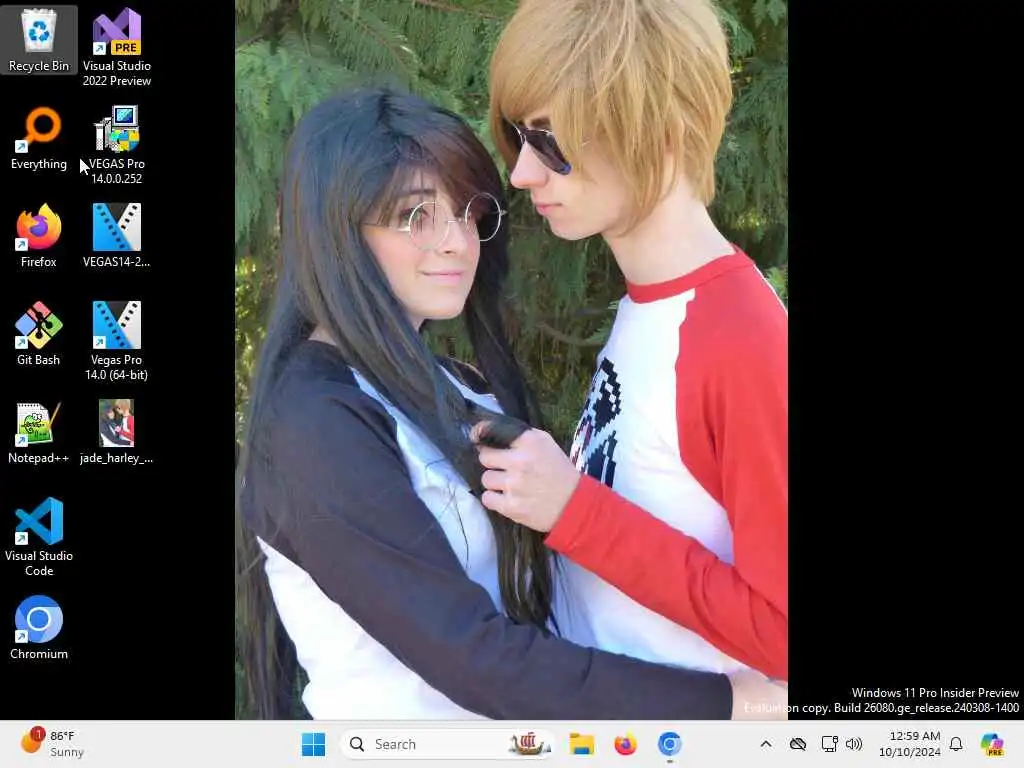Select the Chromium desktop shortcut

click(39, 628)
